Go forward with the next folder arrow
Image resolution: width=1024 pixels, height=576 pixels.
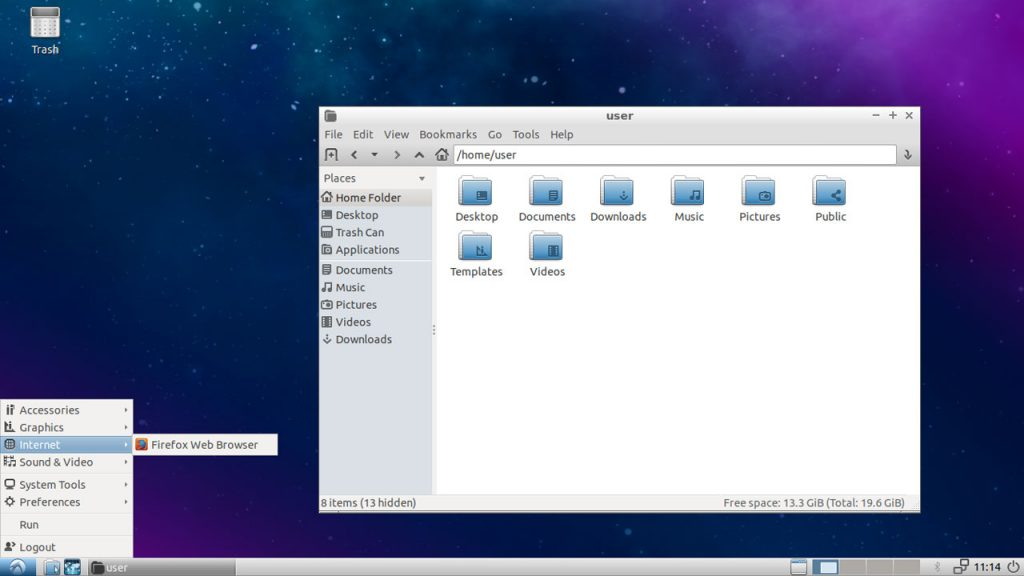(x=396, y=155)
